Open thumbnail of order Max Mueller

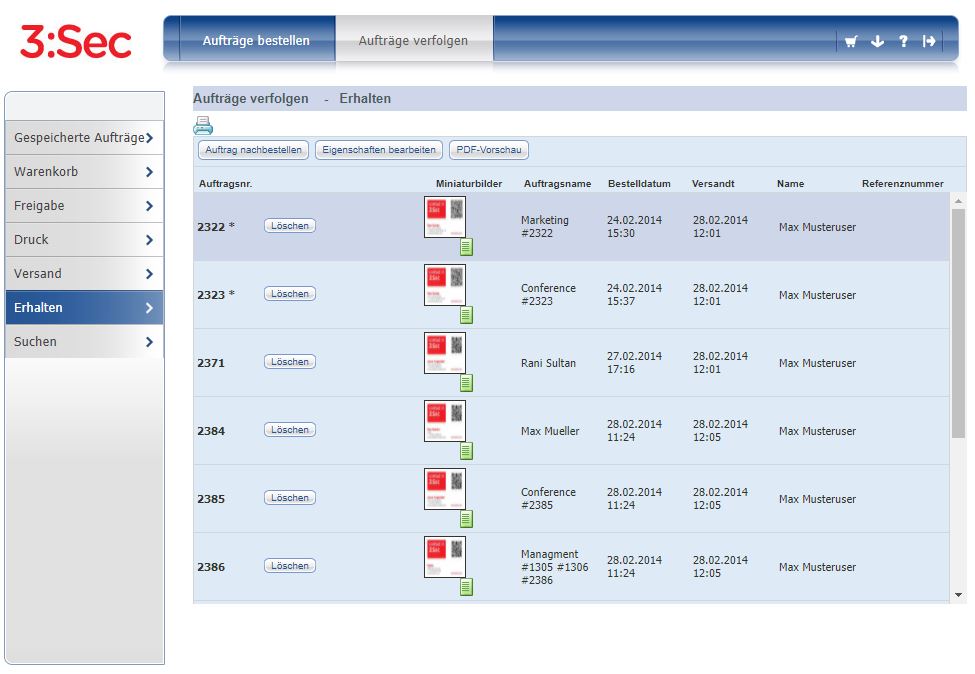click(x=445, y=421)
